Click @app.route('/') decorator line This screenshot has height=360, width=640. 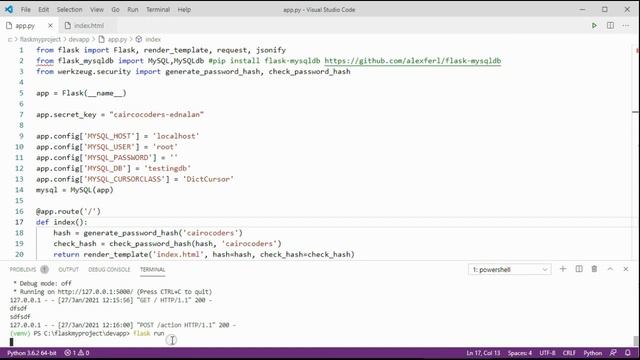(x=68, y=211)
